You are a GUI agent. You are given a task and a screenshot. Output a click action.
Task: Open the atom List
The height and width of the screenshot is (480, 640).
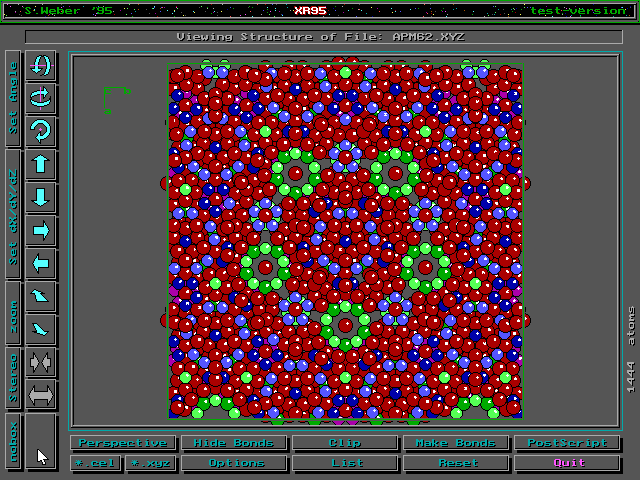345,463
